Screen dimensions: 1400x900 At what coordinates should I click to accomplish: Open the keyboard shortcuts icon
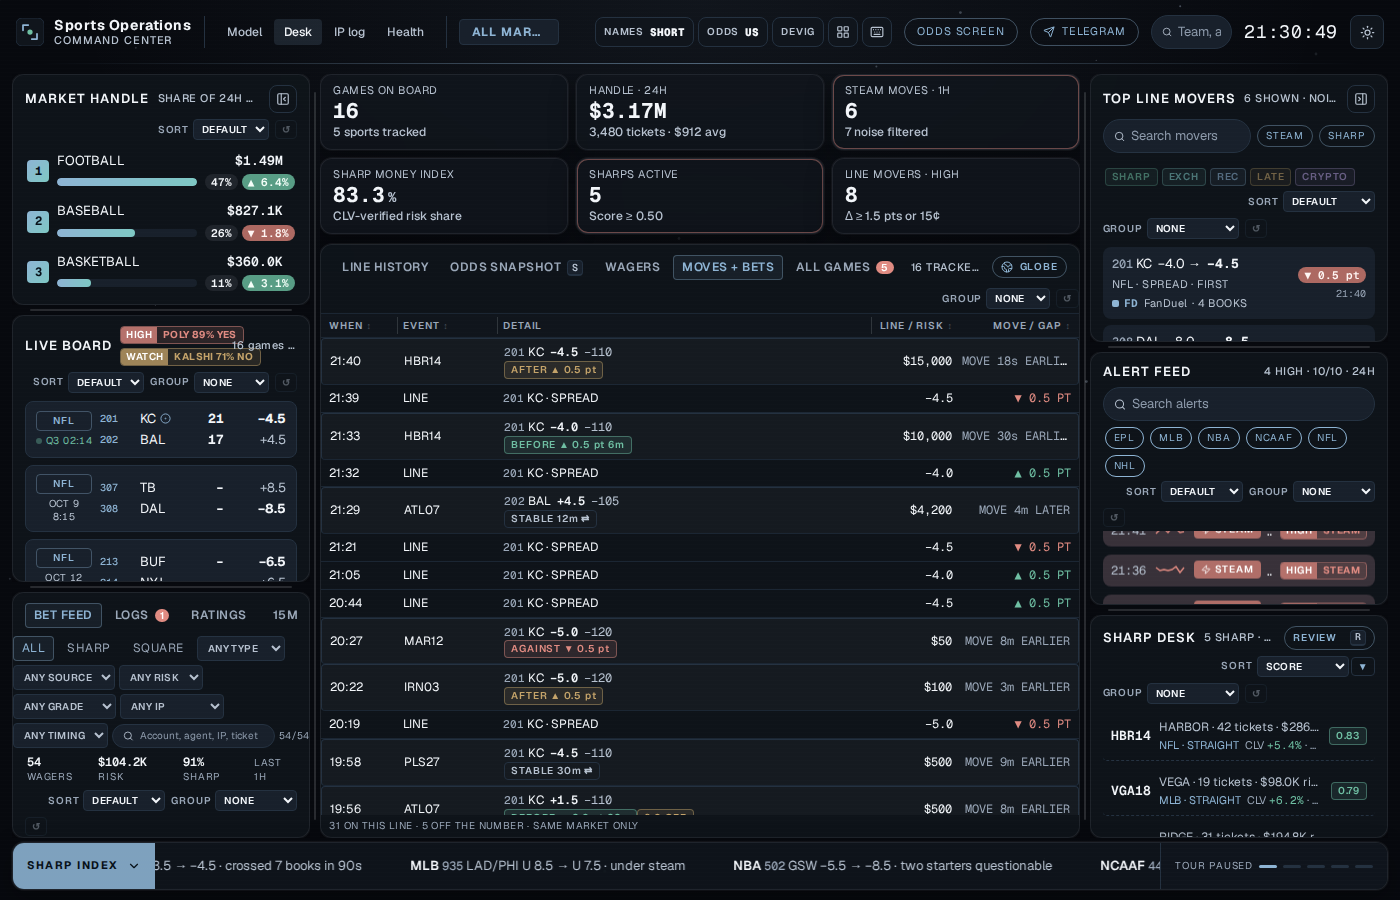tap(877, 32)
